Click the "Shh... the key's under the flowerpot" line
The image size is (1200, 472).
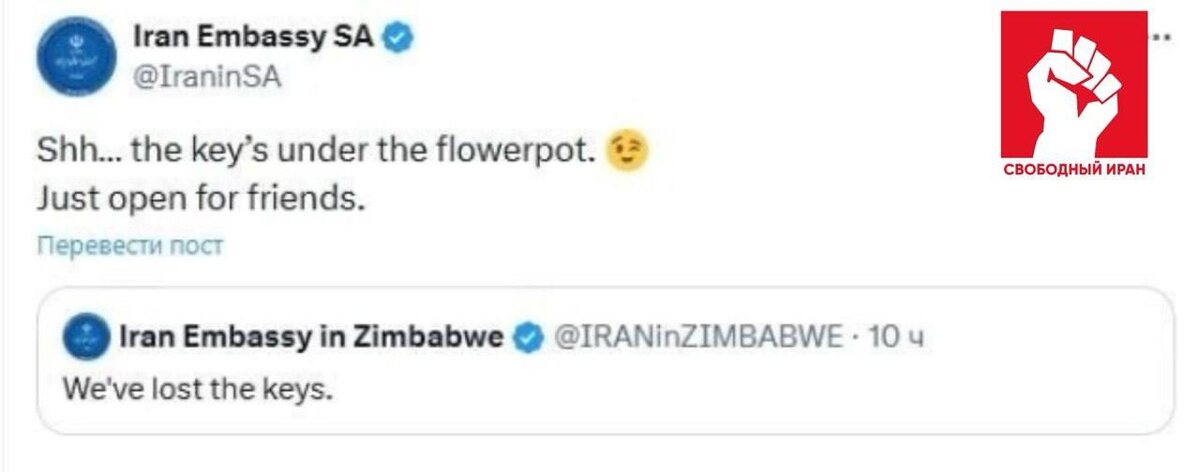tap(316, 152)
